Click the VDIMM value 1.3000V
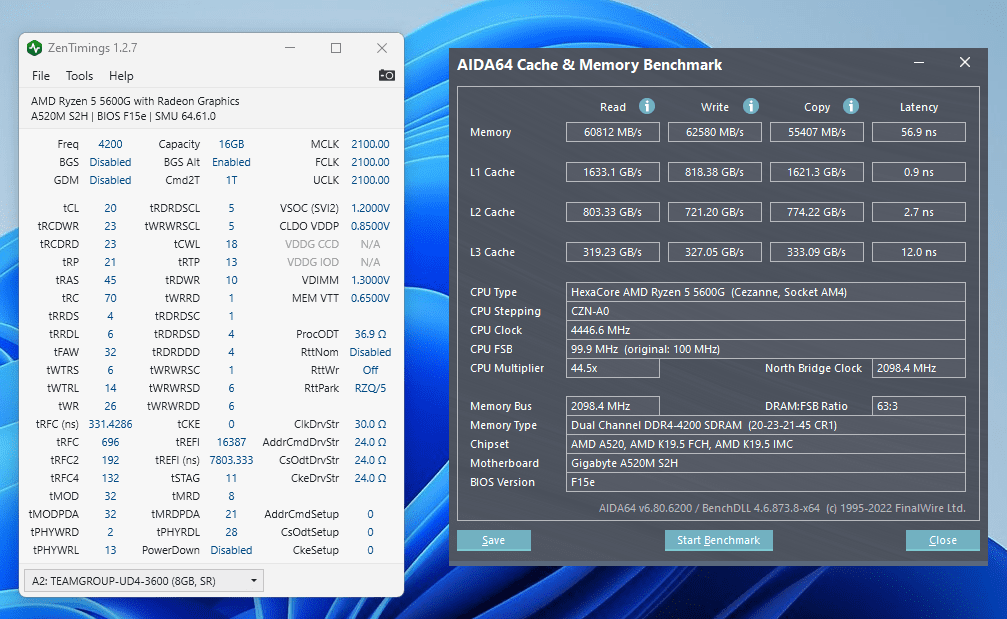The width and height of the screenshot is (1007, 619). [370, 281]
